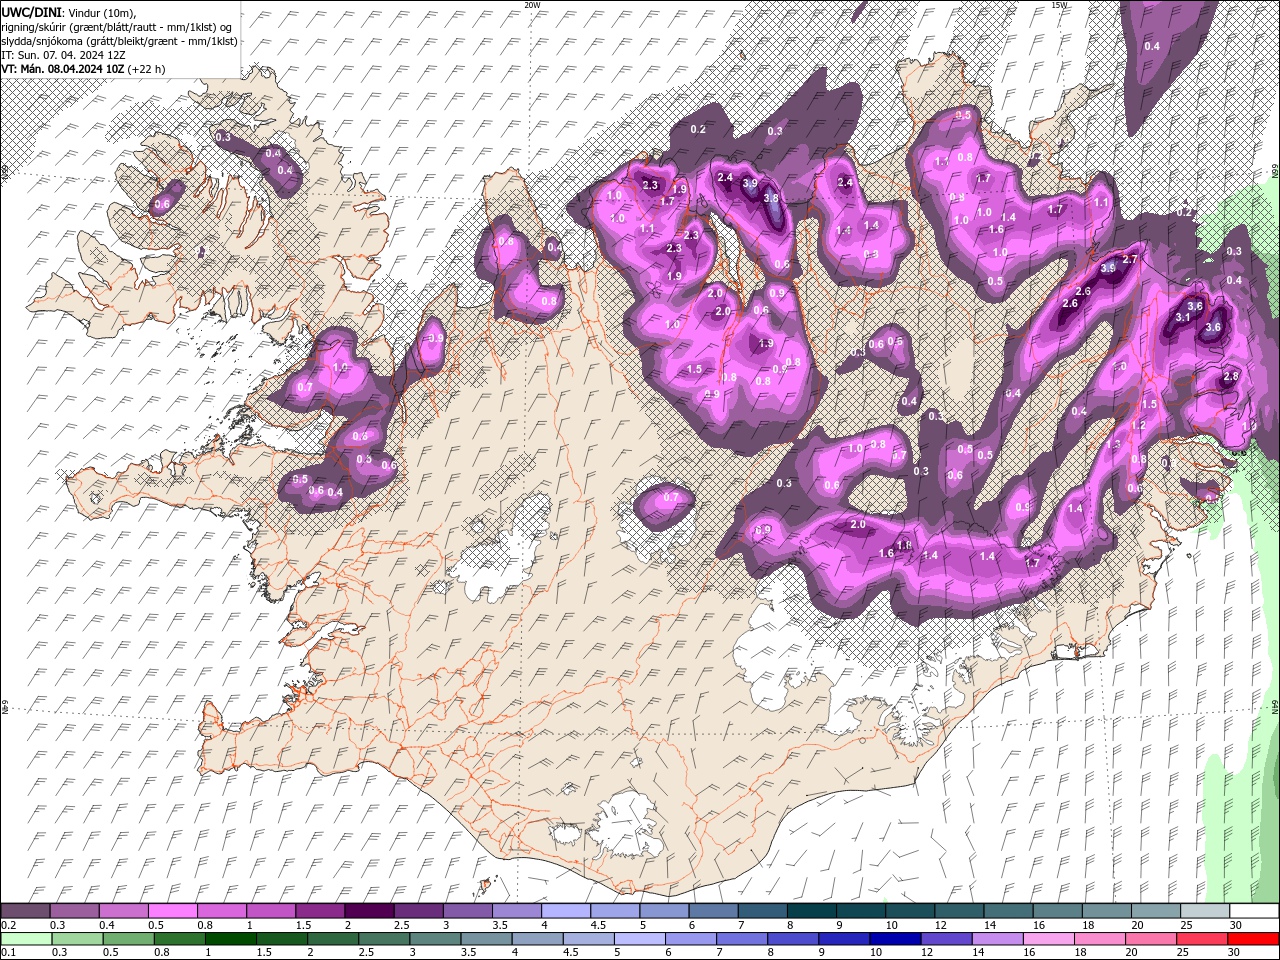
Task: Click the 'UWC/DINI: Vindur (10m),' title line
Action: (x=69, y=12)
